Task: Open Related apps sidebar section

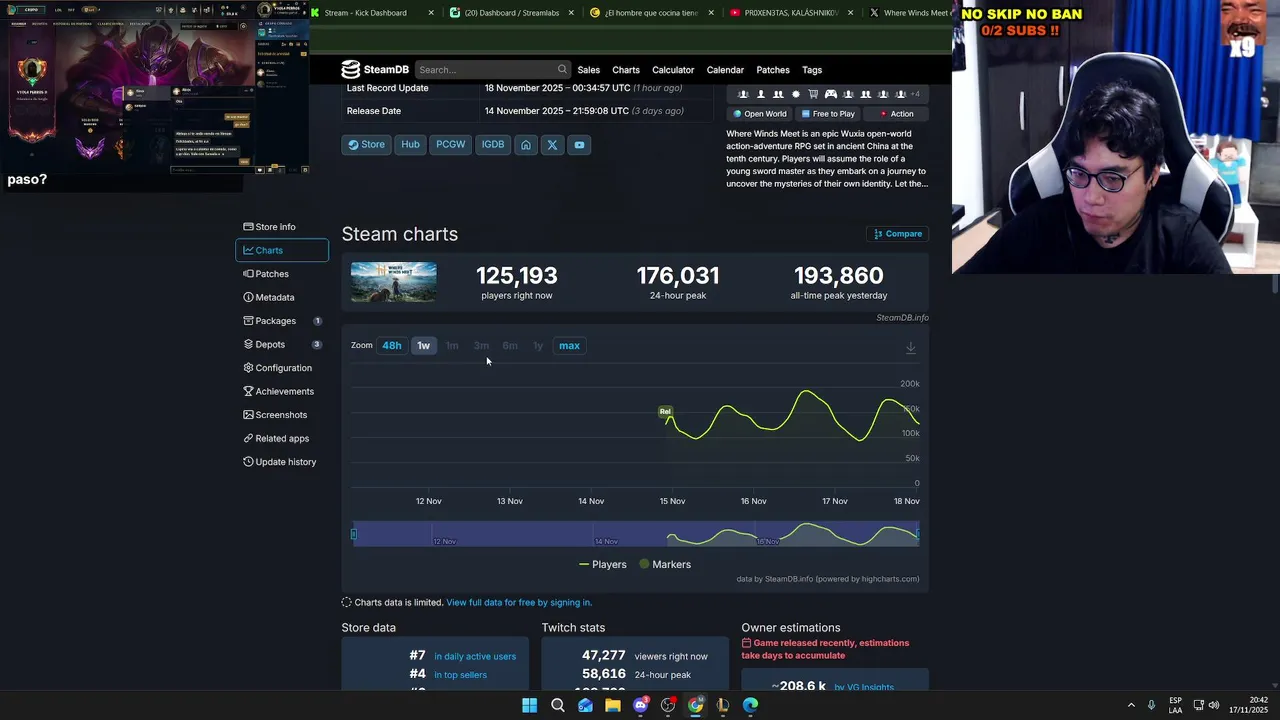Action: pyautogui.click(x=282, y=438)
